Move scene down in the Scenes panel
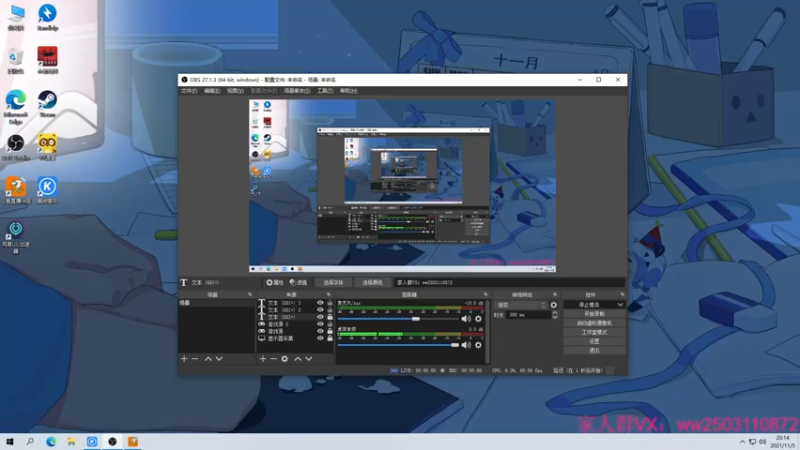The height and width of the screenshot is (450, 800). (219, 359)
